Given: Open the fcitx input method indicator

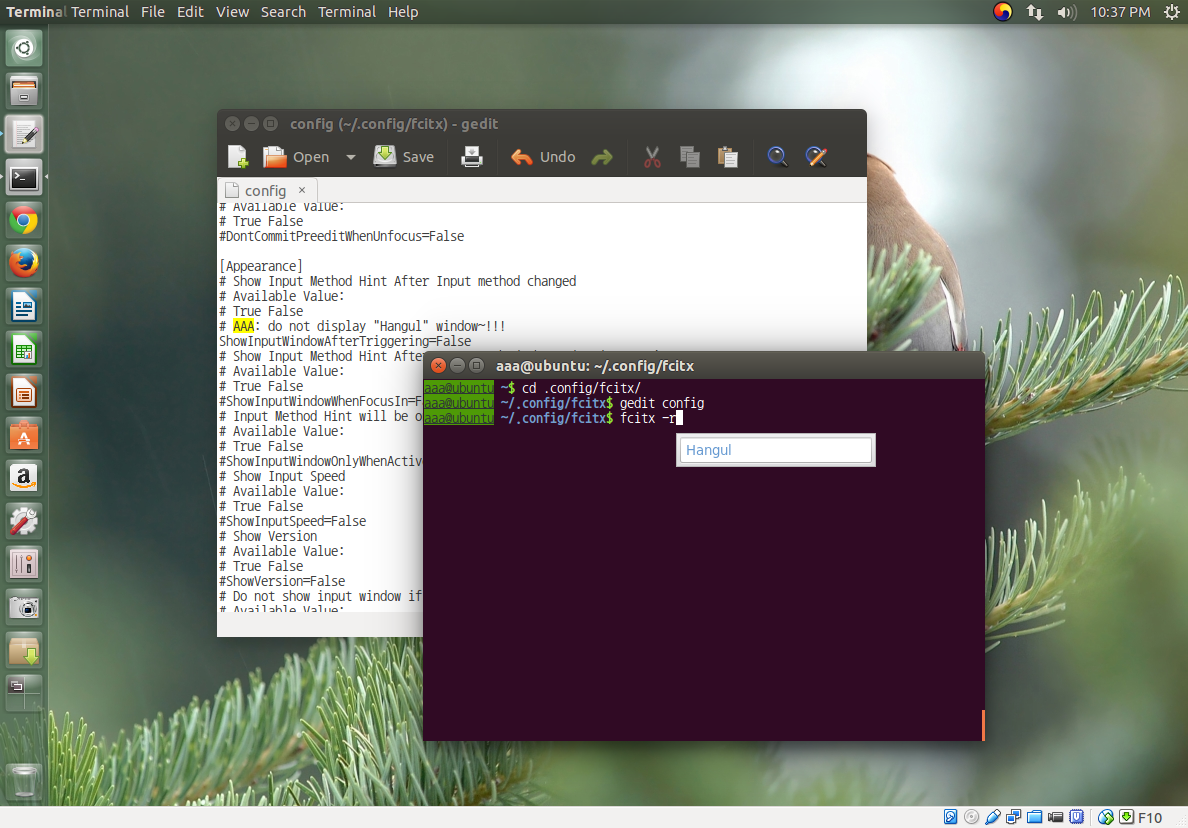Looking at the screenshot, I should [1002, 12].
